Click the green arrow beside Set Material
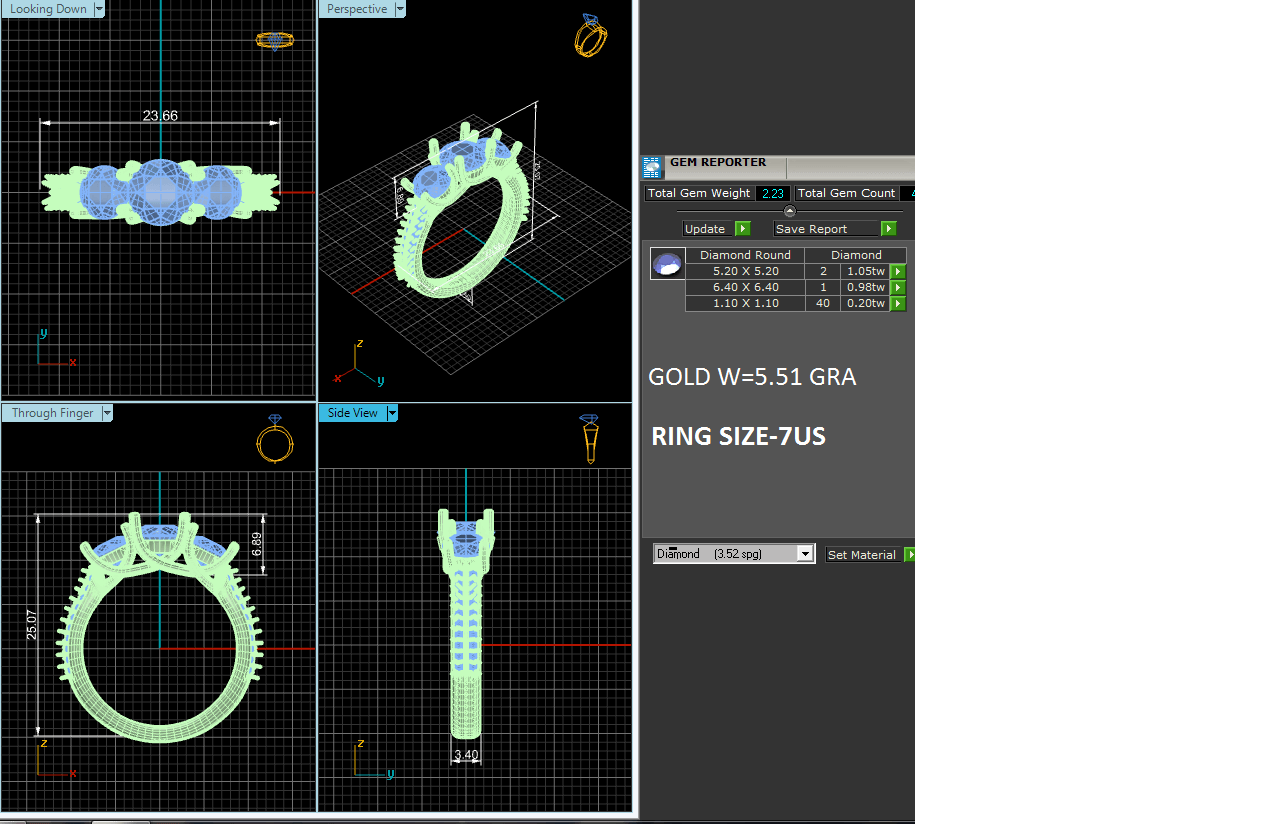The image size is (1274, 824). pyautogui.click(x=910, y=555)
